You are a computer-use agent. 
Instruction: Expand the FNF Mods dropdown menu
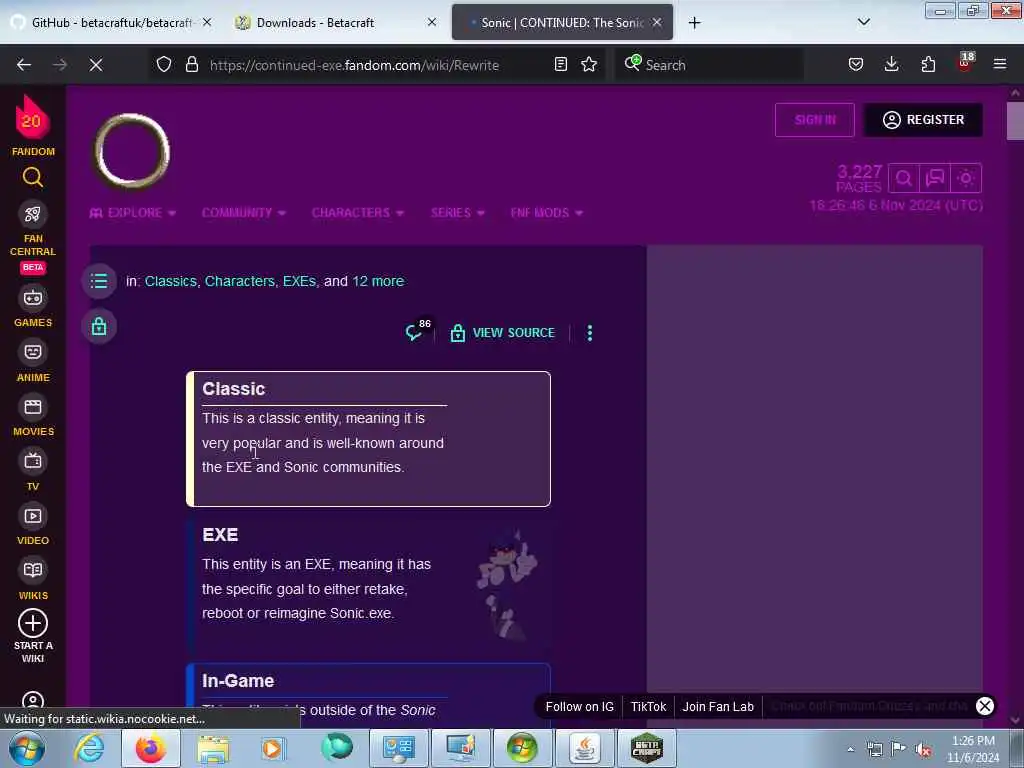click(x=547, y=213)
